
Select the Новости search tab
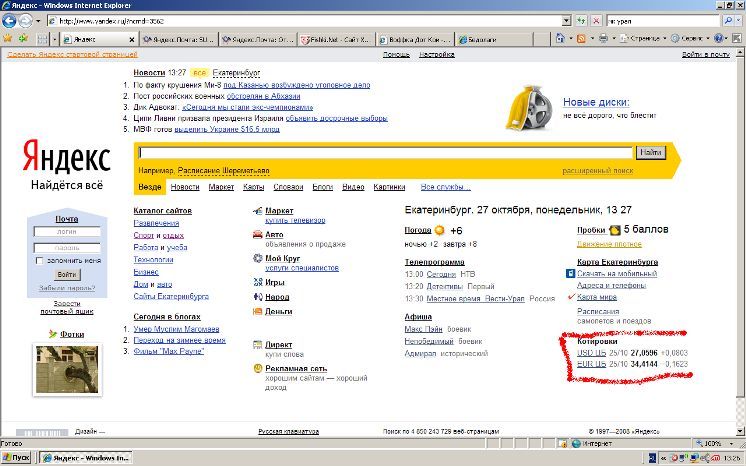[185, 187]
